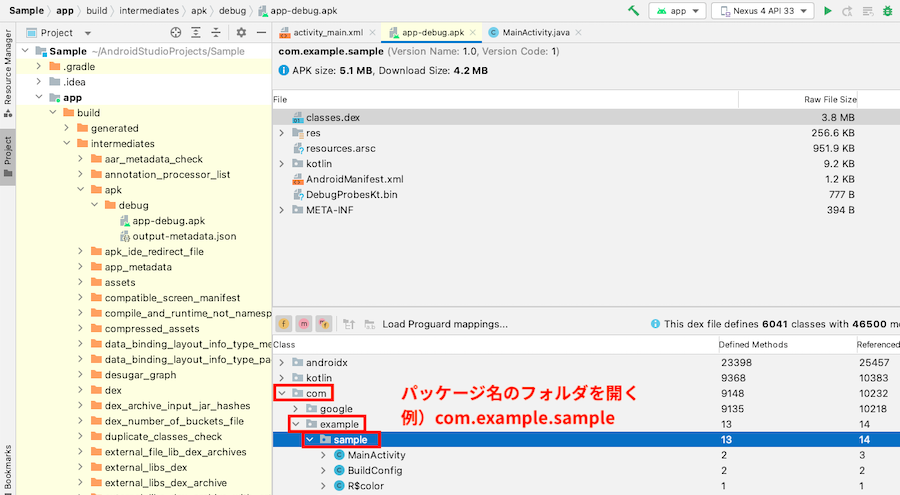Toggle show methods filter button
The image size is (900, 495).
coord(304,324)
